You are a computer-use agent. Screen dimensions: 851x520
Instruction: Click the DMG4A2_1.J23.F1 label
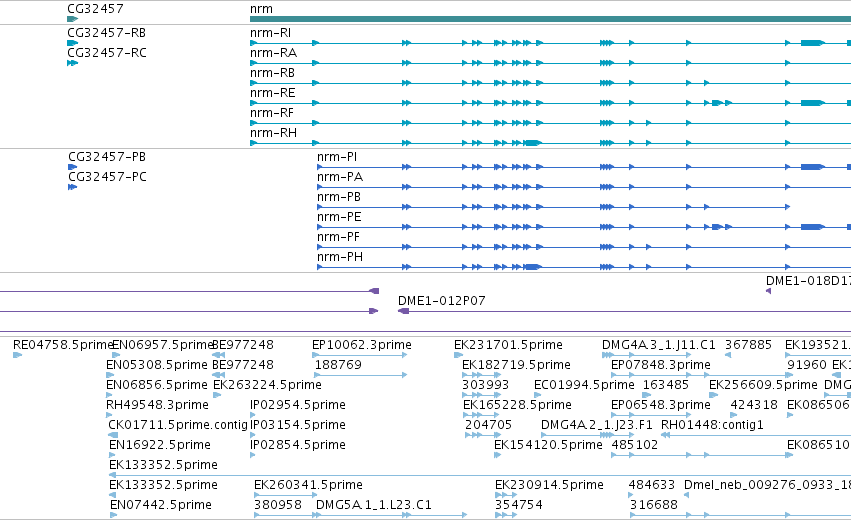[597, 425]
